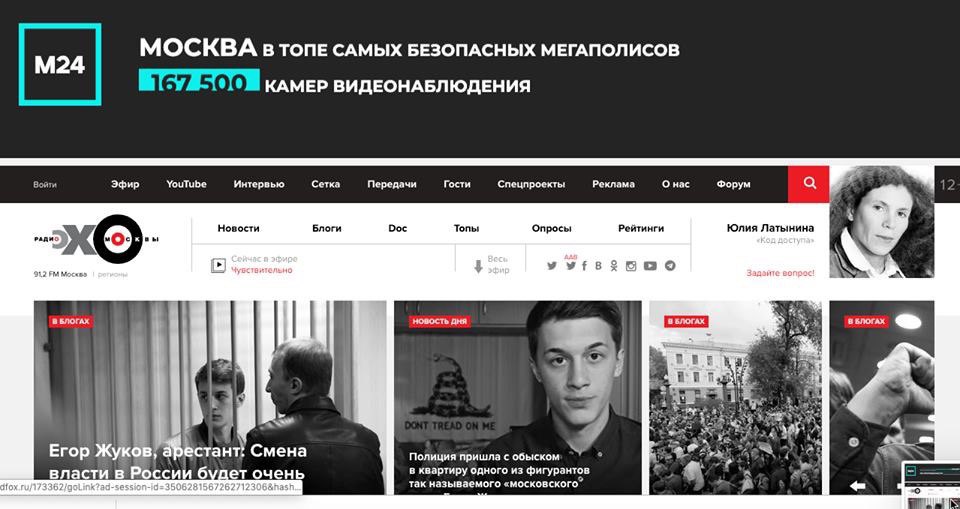This screenshot has width=960, height=509.
Task: Open the Odnoklassniki social icon
Action: tap(613, 266)
